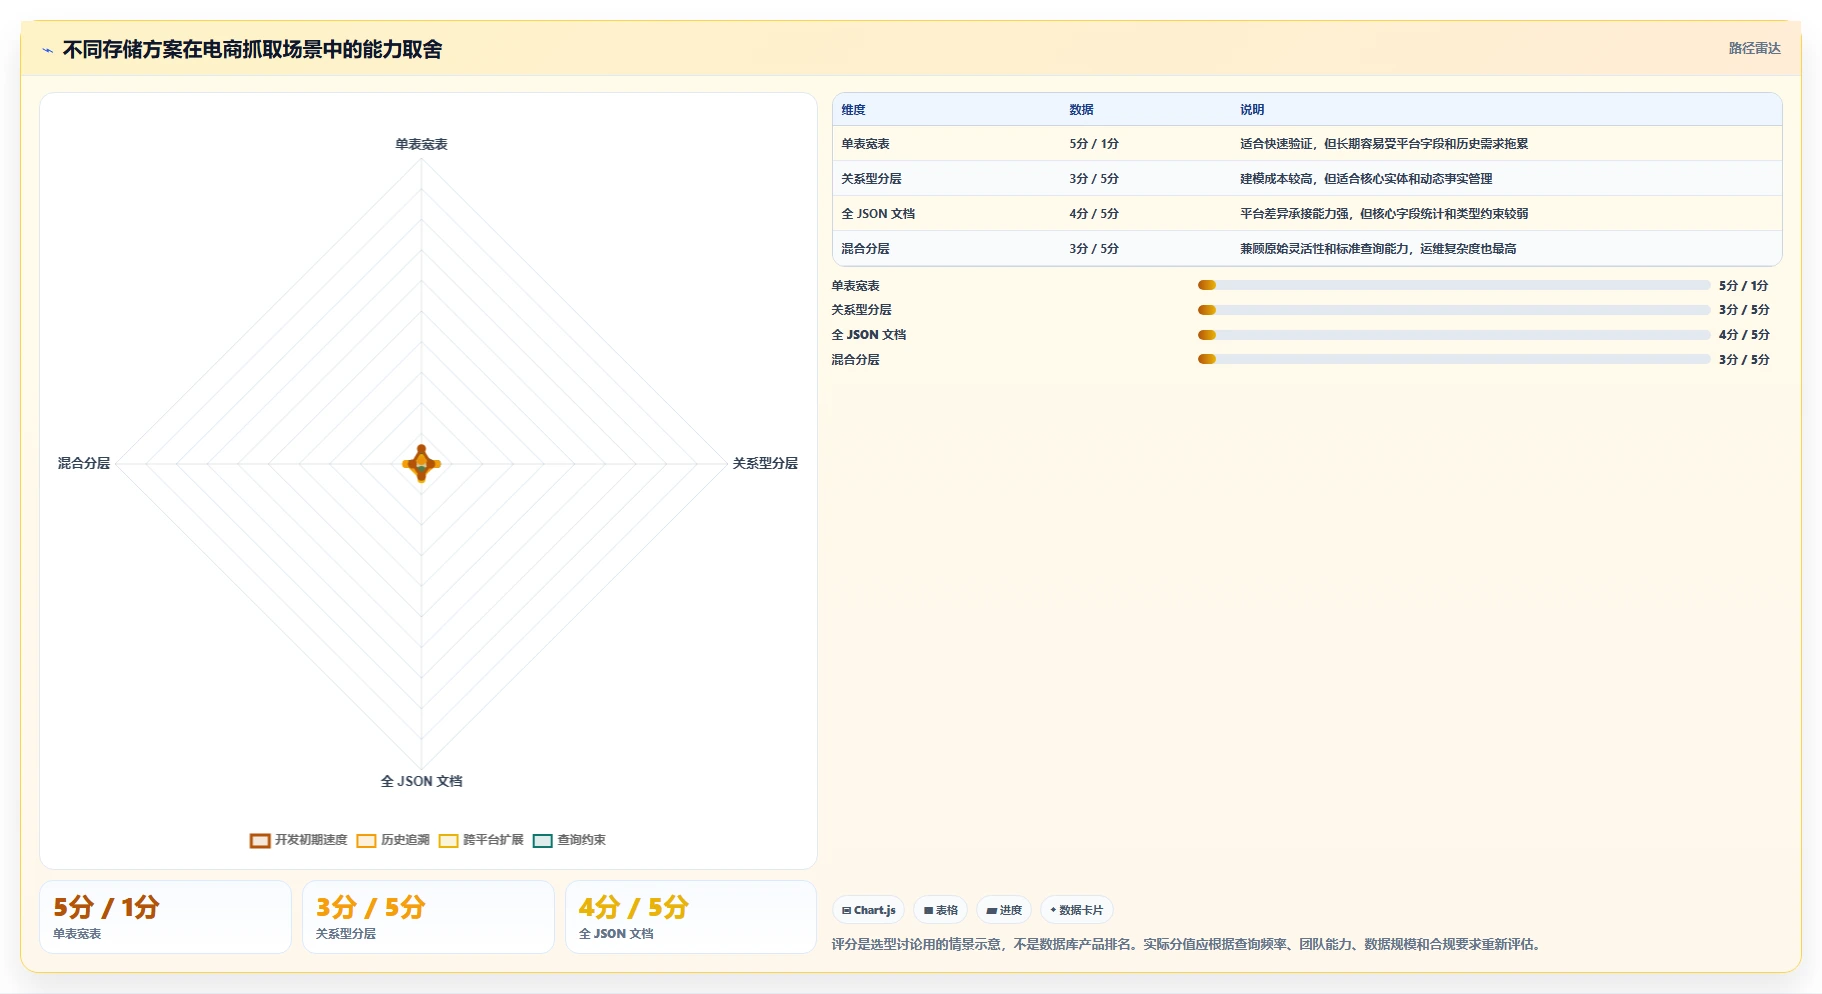Click the 单表宽表 axis label on the radar chart

(x=421, y=144)
